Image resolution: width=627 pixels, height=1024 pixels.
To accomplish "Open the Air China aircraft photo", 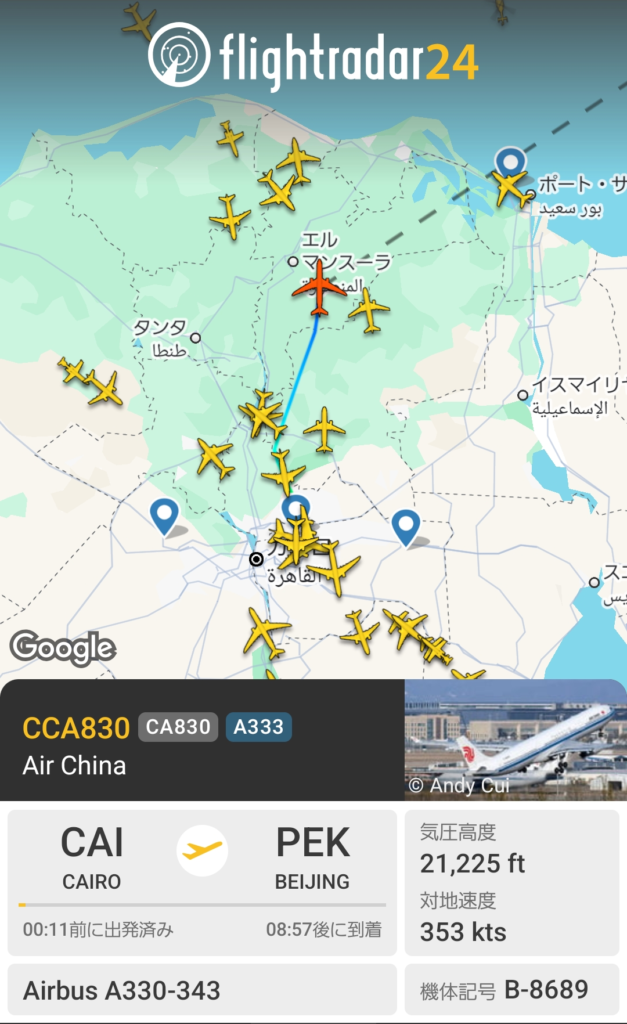I will [x=515, y=740].
